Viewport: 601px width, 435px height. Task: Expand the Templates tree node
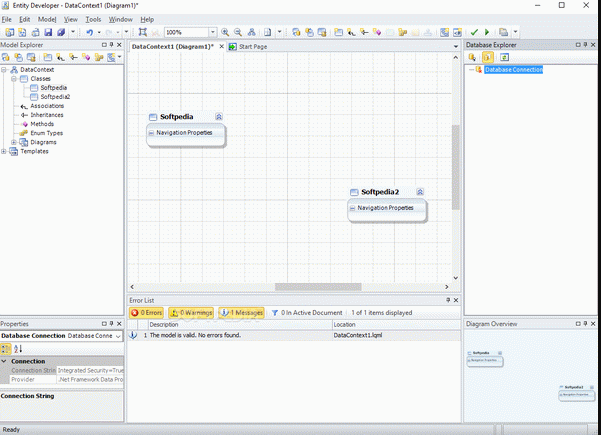tap(4, 151)
